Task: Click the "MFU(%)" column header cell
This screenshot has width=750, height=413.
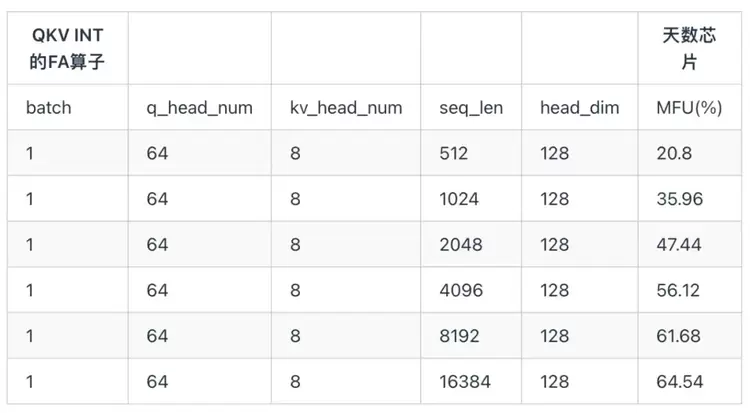Action: (688, 107)
